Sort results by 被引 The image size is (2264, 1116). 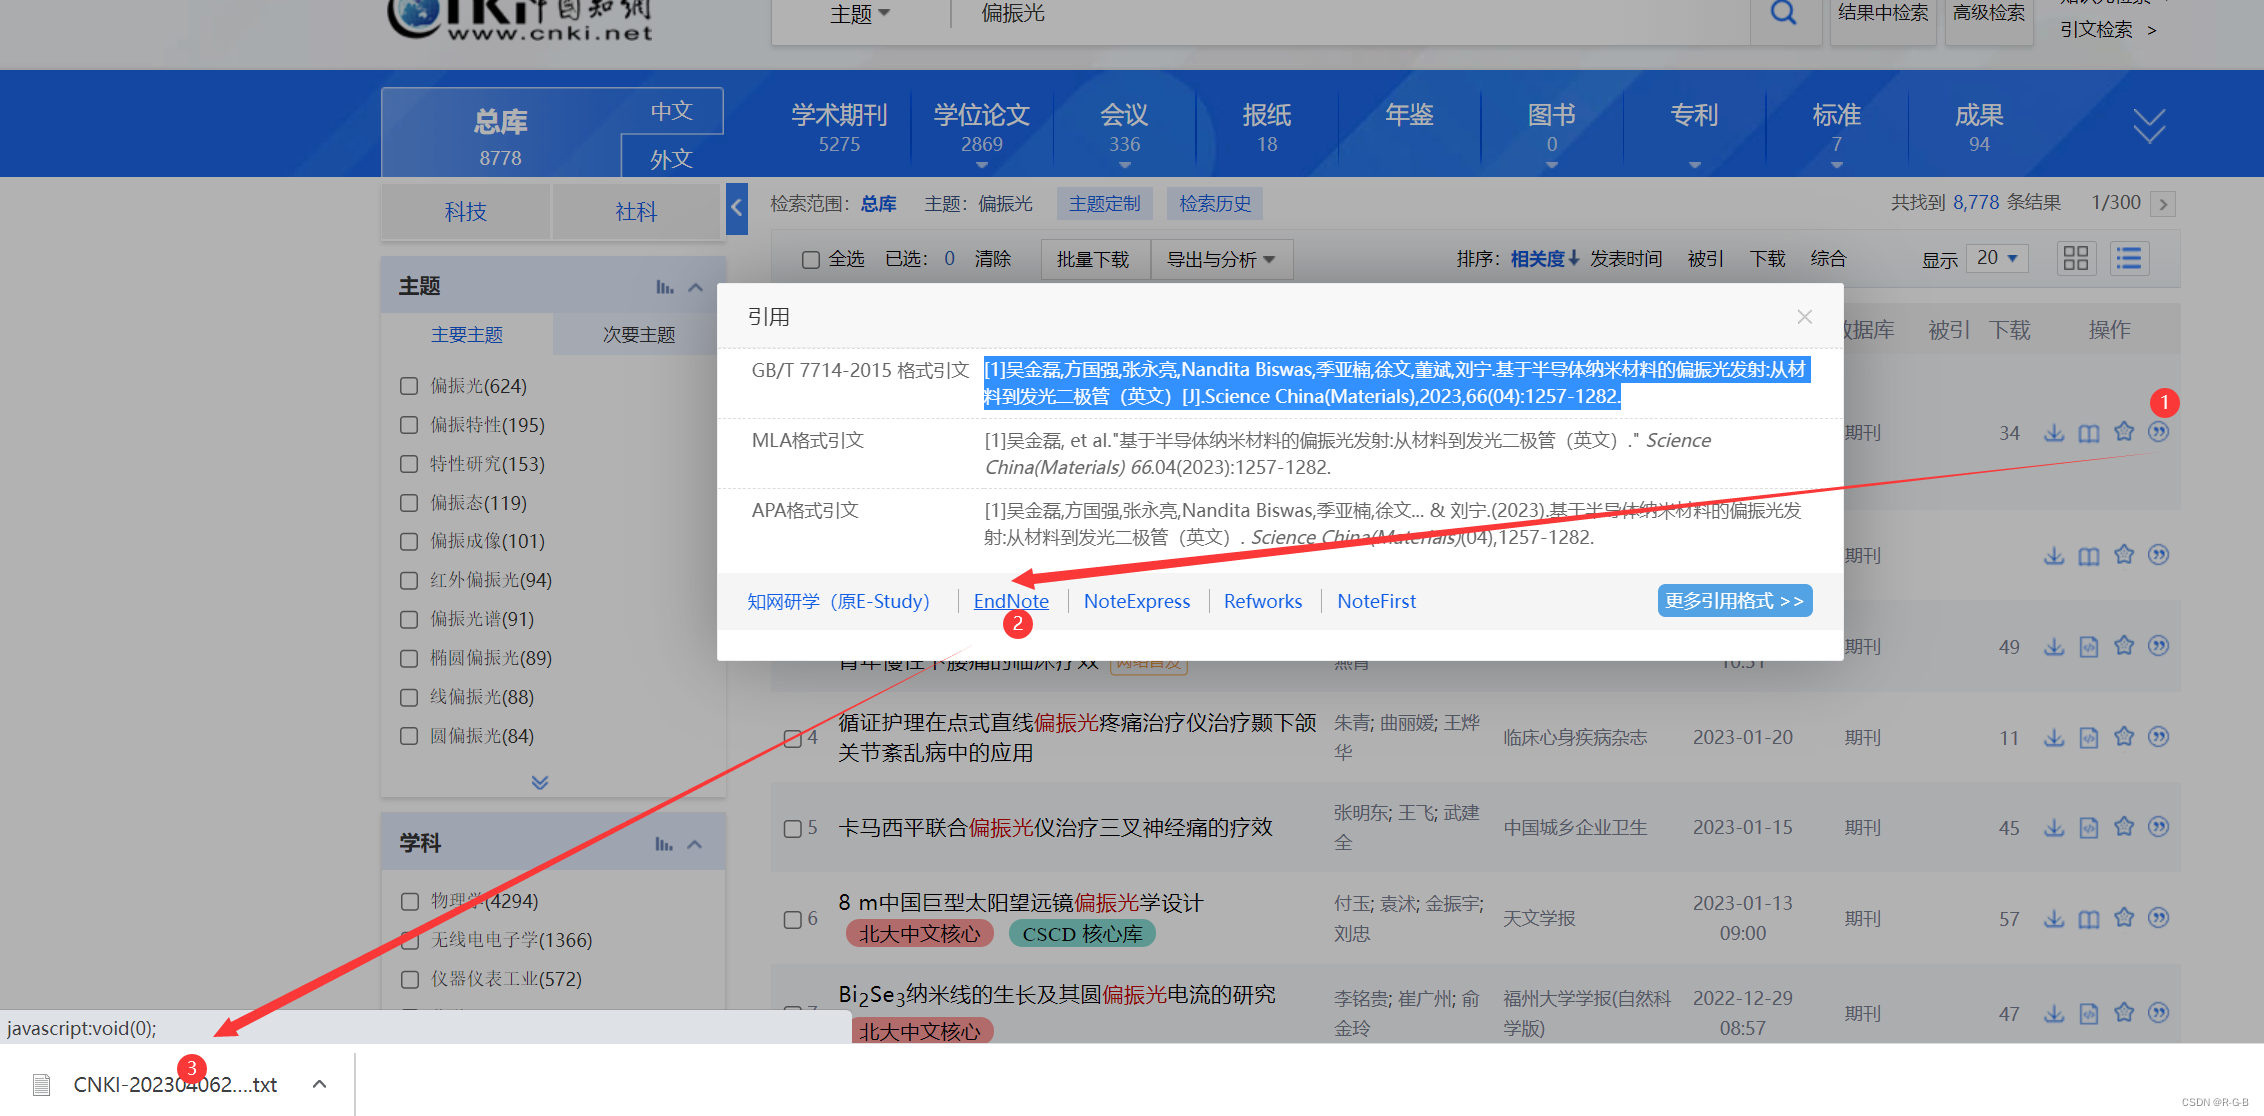[1705, 259]
